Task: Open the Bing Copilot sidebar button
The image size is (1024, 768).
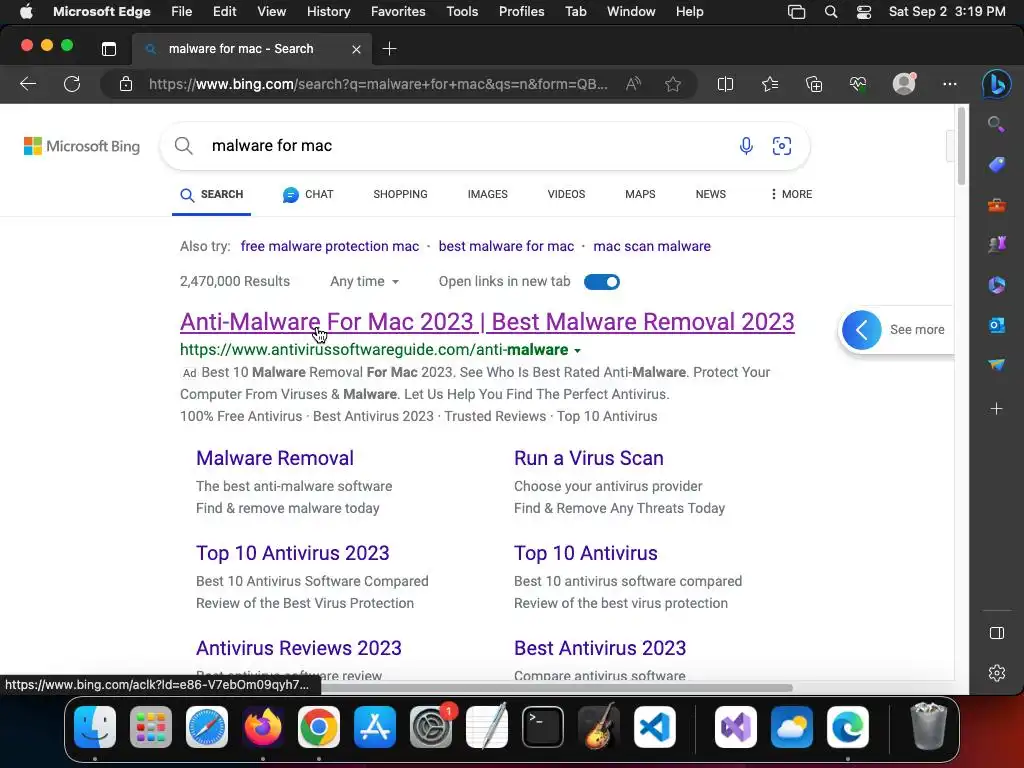Action: (997, 84)
